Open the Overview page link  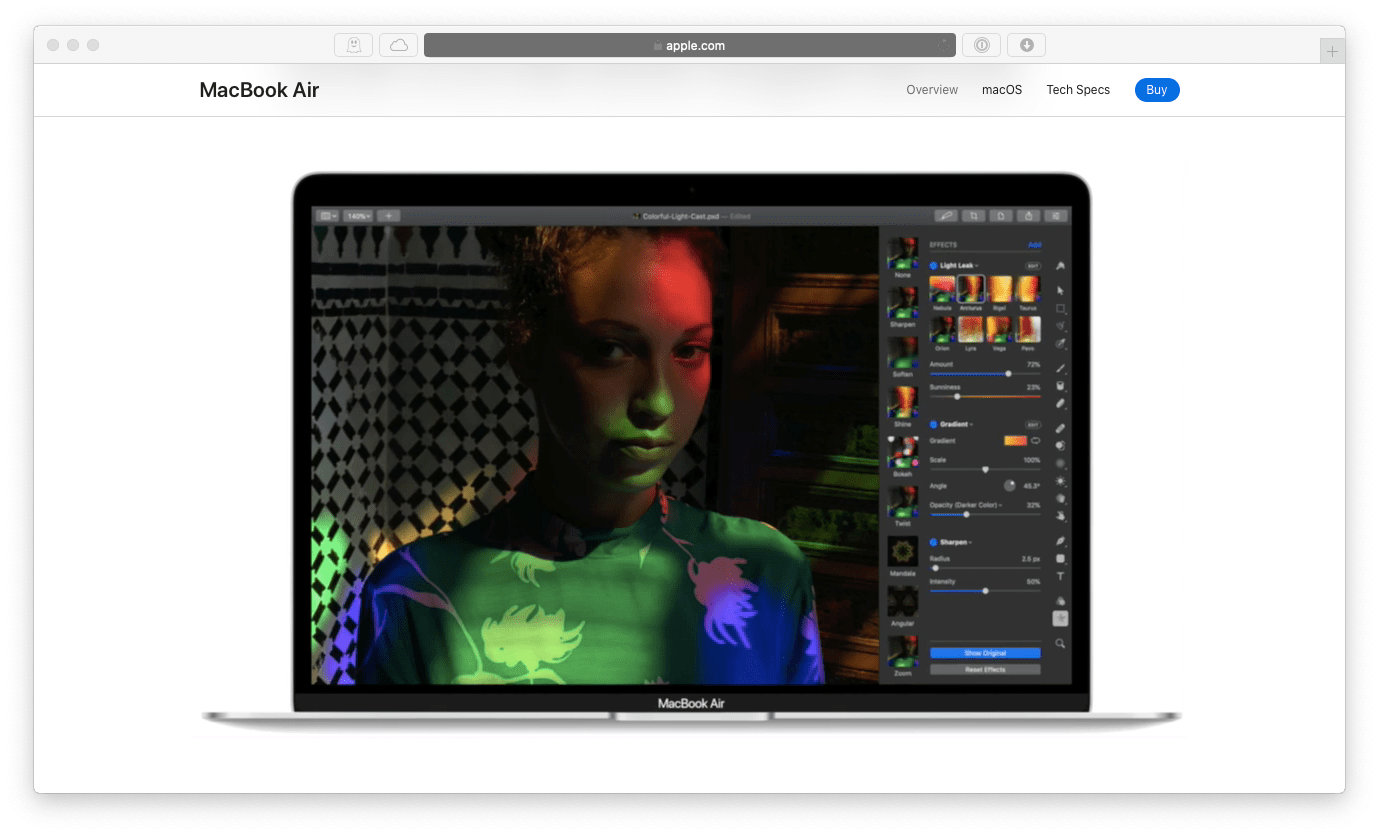[x=932, y=90]
